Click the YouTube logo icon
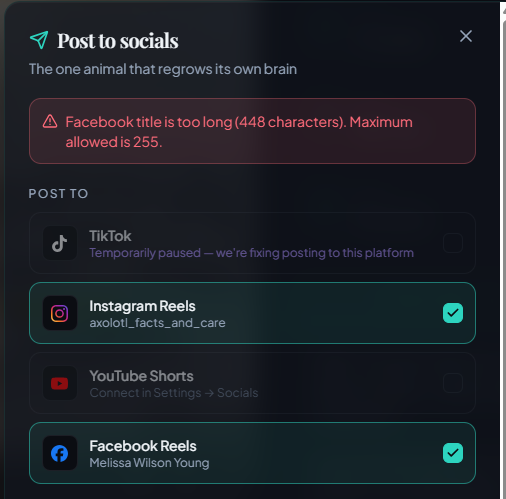Image resolution: width=506 pixels, height=499 pixels. pyautogui.click(x=60, y=383)
